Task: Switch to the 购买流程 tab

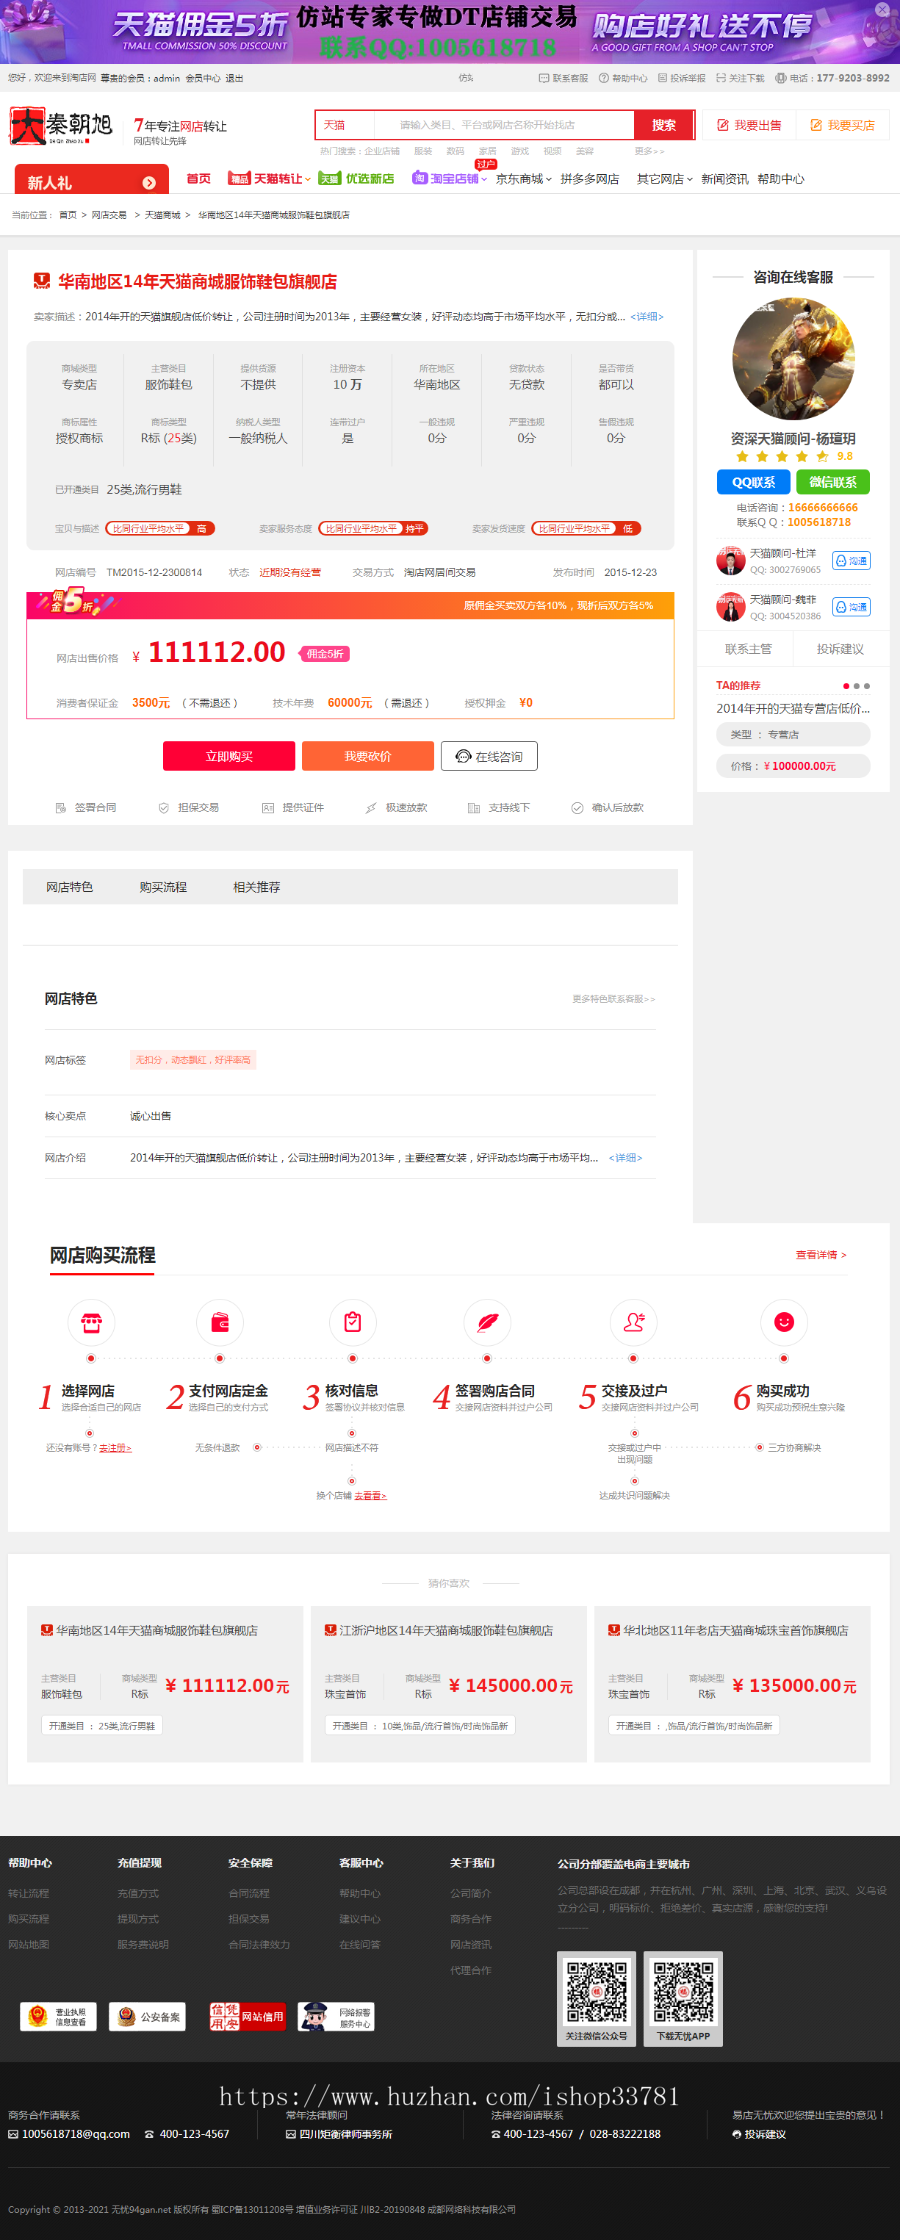Action: tap(163, 887)
